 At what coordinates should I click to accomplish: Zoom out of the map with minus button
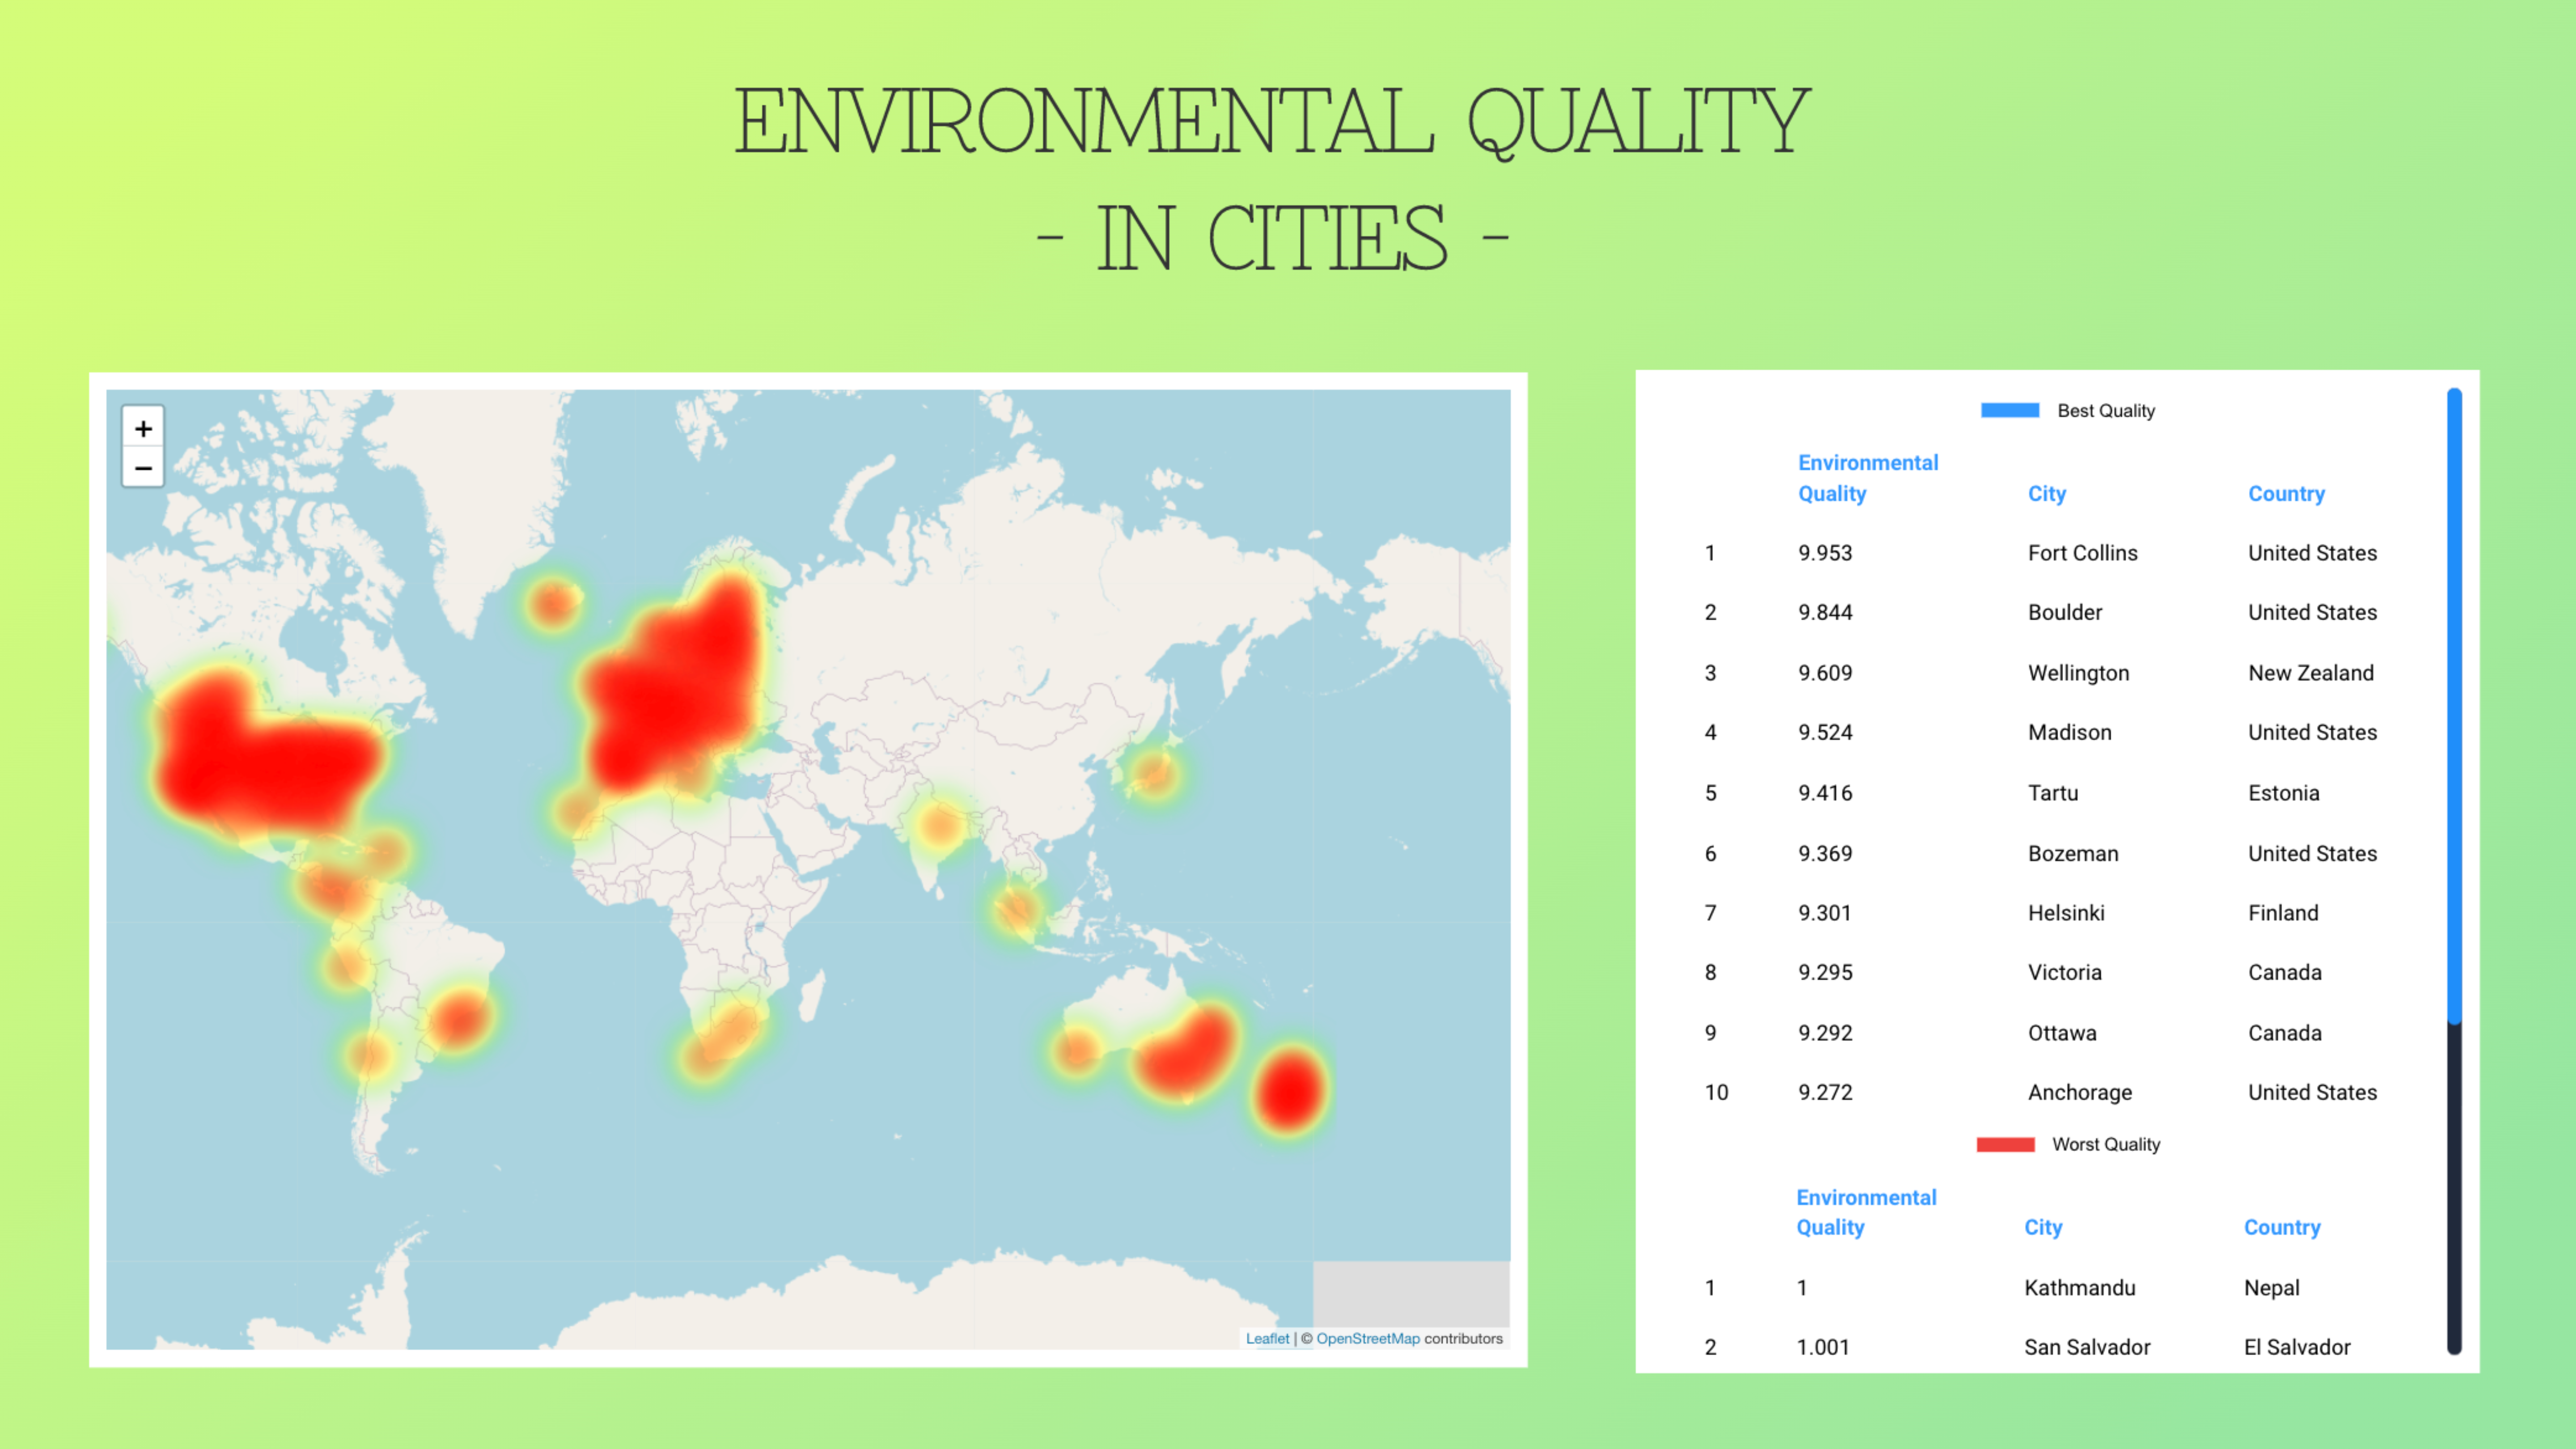pos(143,468)
